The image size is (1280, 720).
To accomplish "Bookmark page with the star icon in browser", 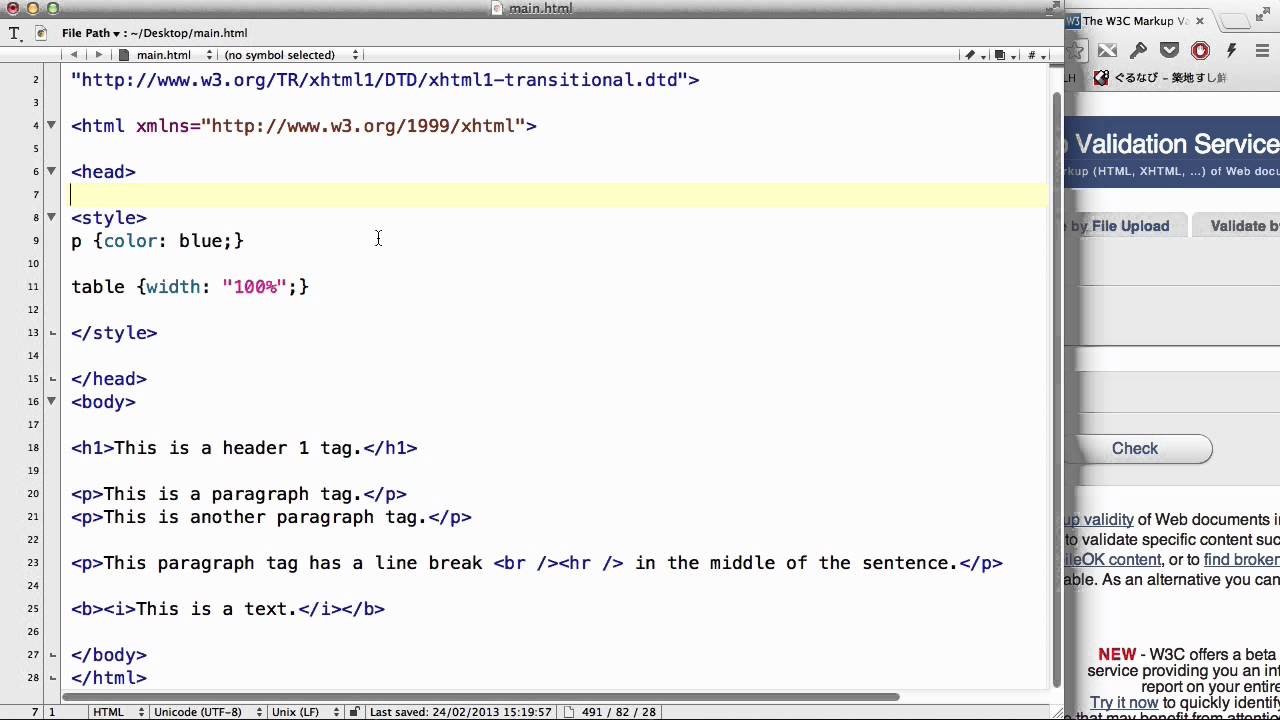I will click(x=1076, y=50).
